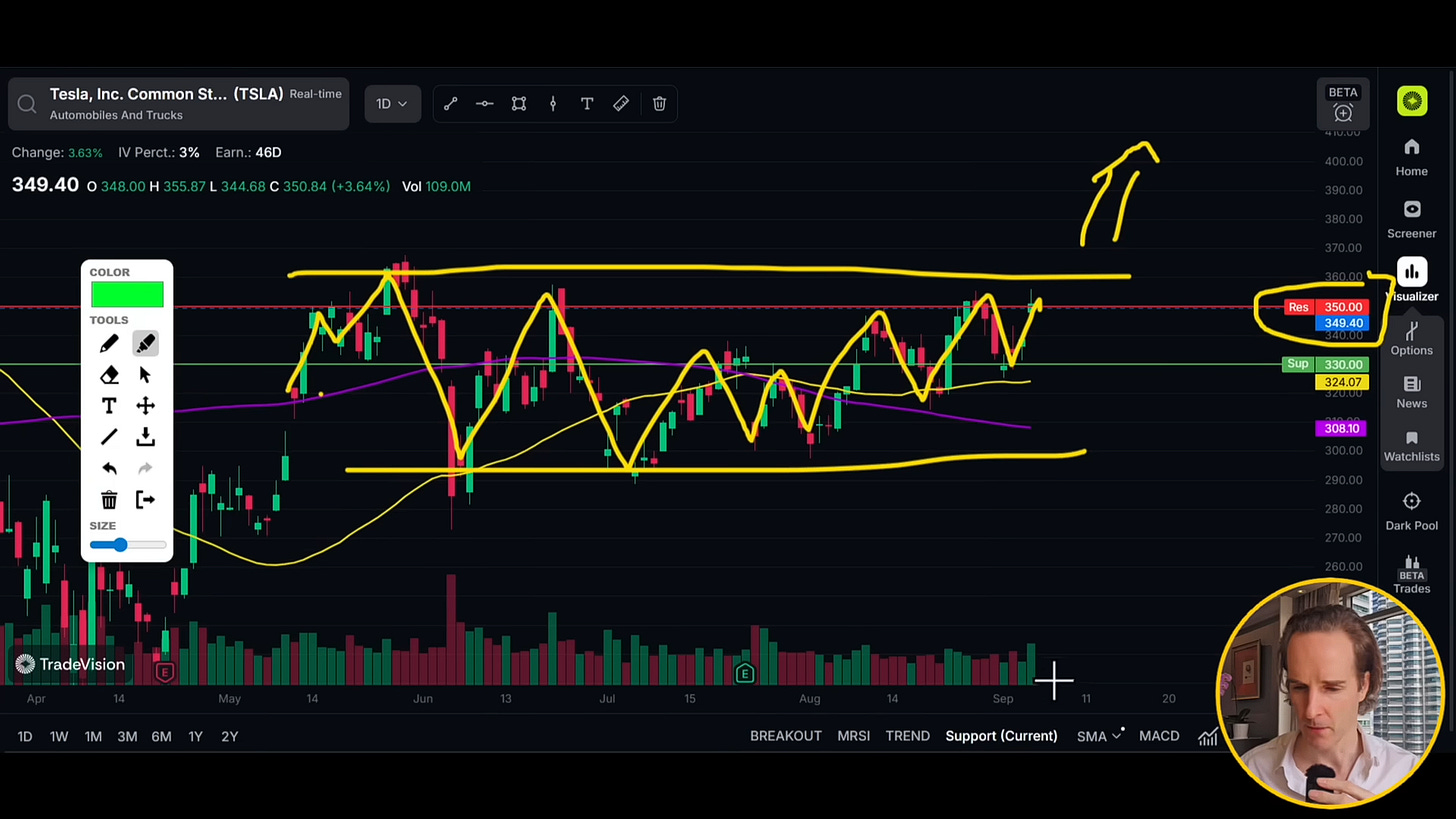This screenshot has height=819, width=1456.
Task: Select the pencil tool in the Tools panel
Action: (109, 344)
